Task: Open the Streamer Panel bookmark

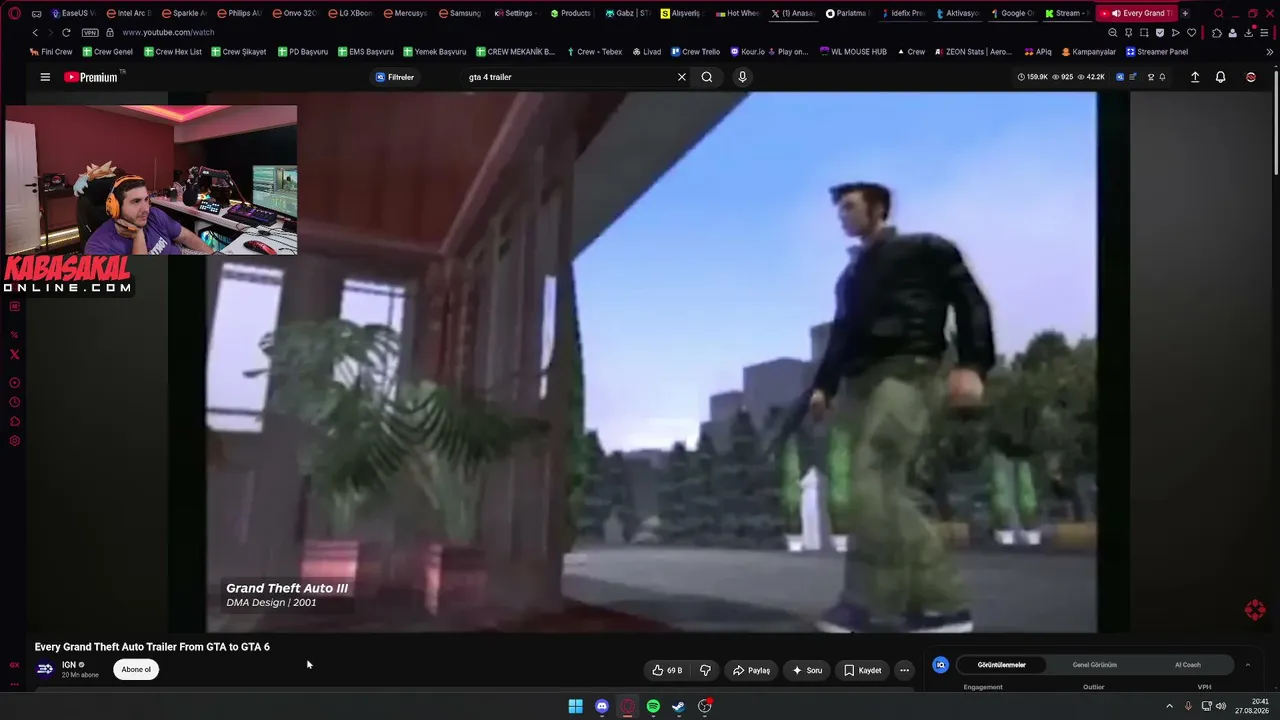Action: pyautogui.click(x=1157, y=51)
